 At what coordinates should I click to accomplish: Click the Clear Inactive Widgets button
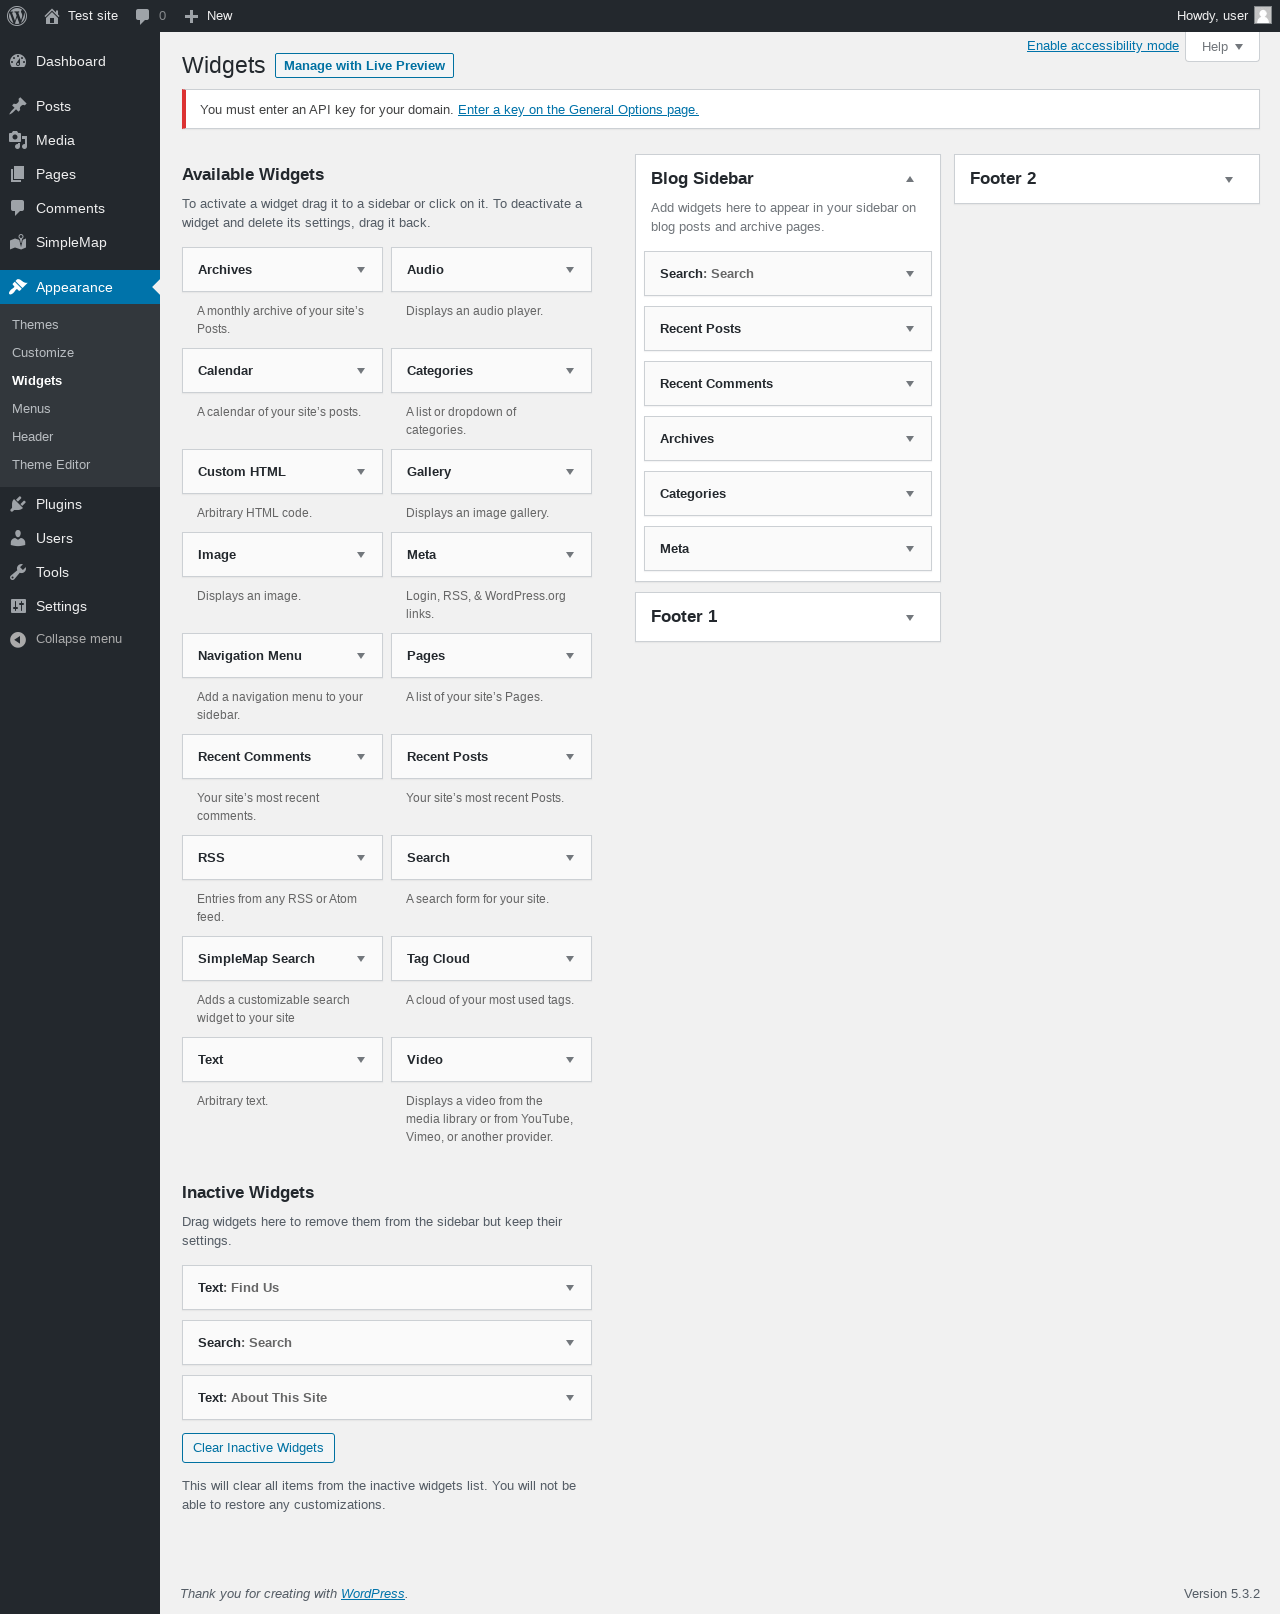[258, 1448]
